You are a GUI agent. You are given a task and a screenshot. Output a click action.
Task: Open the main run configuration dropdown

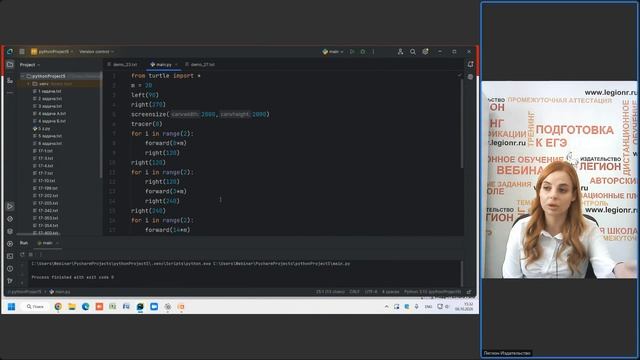pyautogui.click(x=333, y=52)
